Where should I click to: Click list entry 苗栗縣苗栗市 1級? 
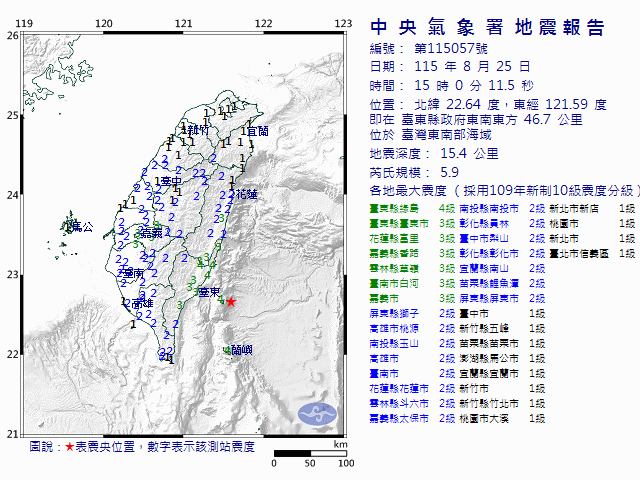coord(502,343)
